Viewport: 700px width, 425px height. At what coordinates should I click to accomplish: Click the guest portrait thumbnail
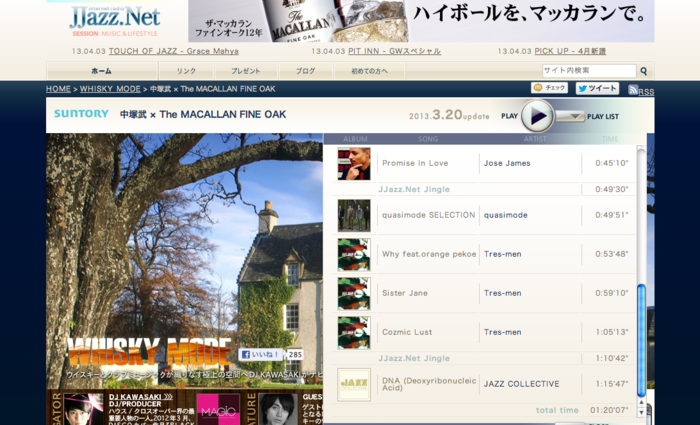pos(278,409)
